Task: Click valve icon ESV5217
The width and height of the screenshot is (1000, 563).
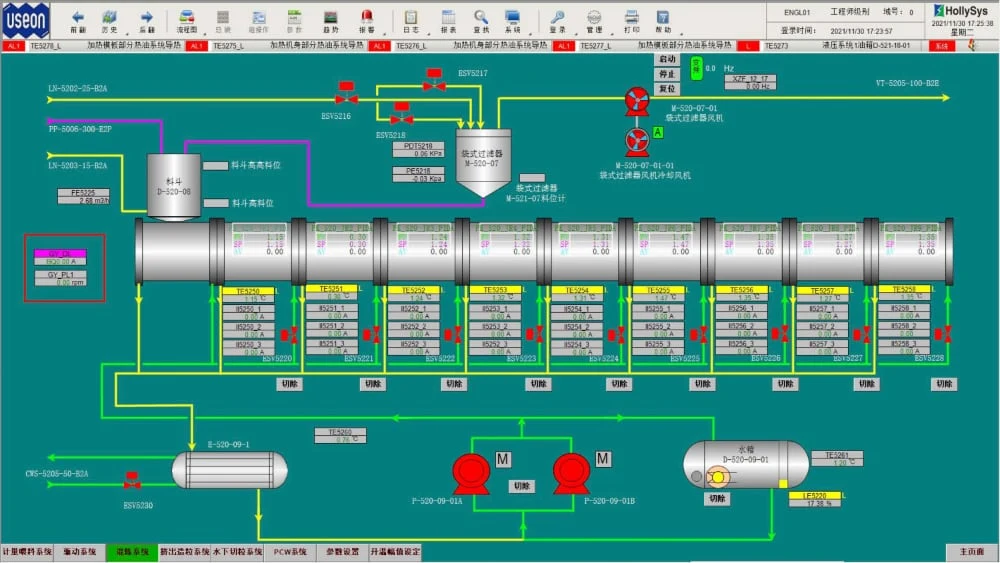Action: click(434, 80)
